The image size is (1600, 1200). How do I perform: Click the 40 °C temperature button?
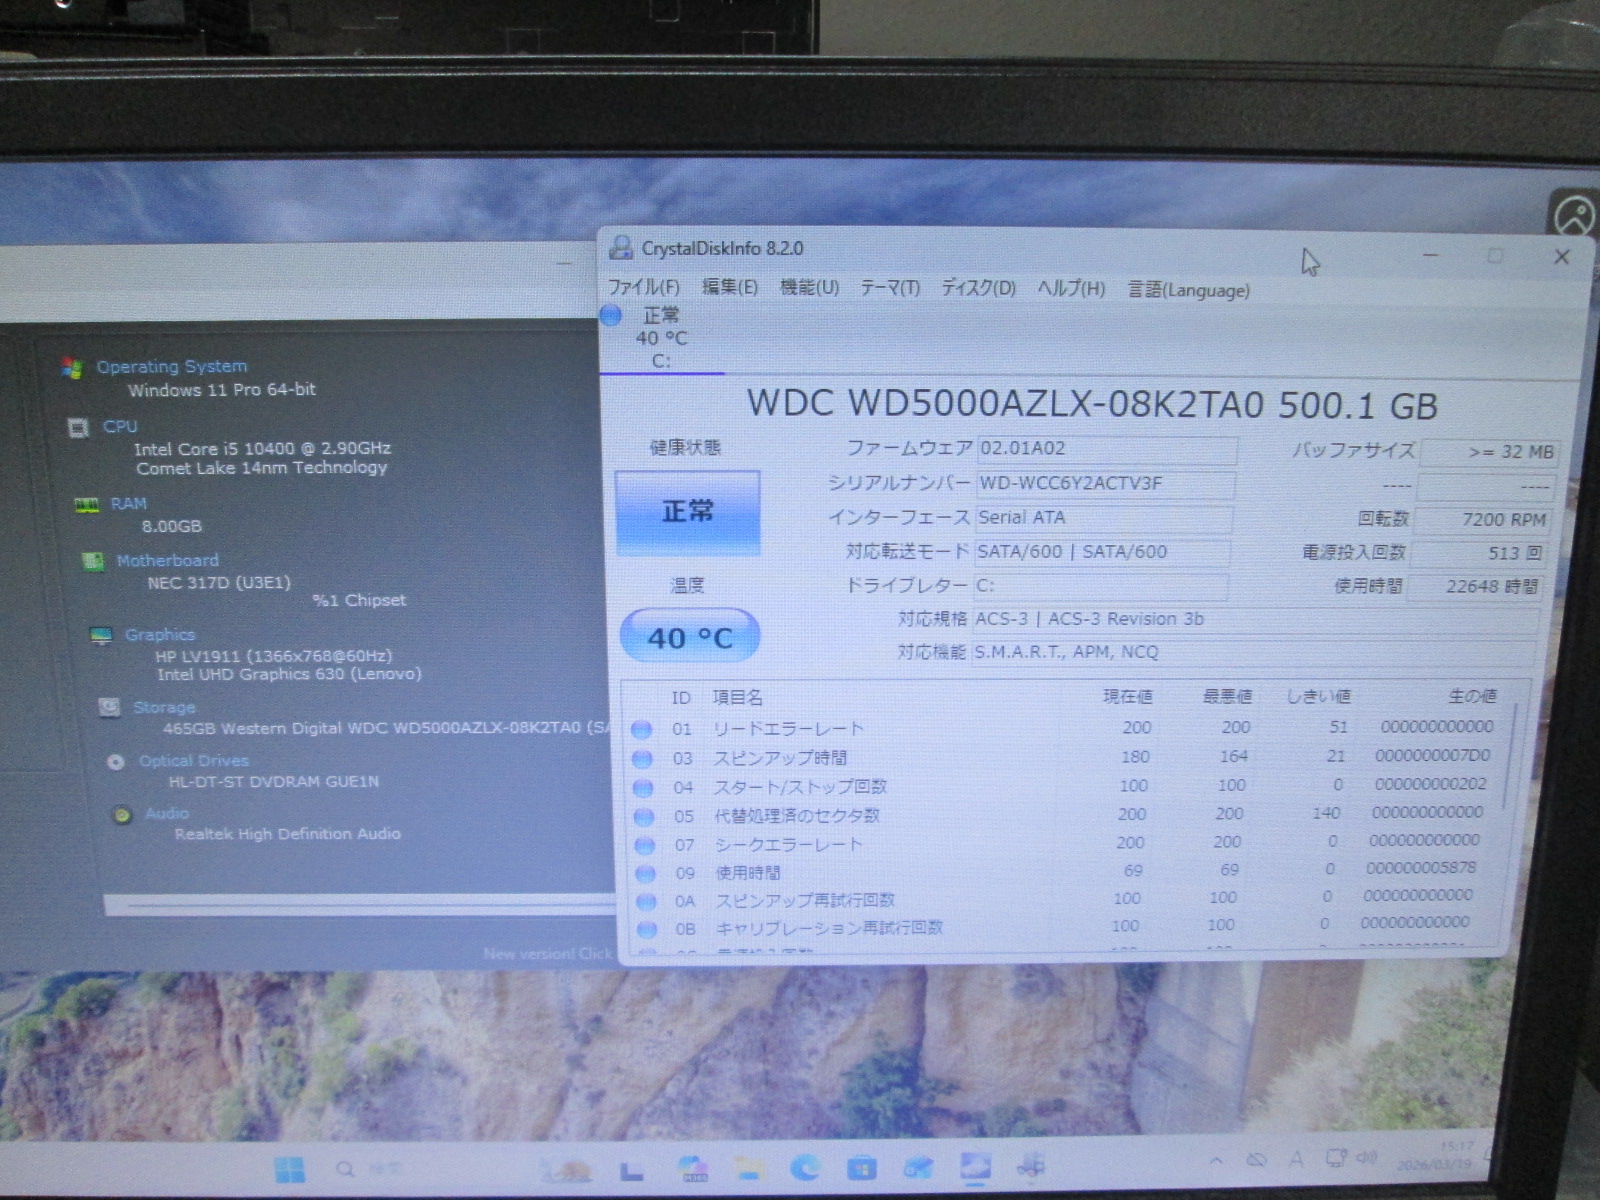[690, 637]
